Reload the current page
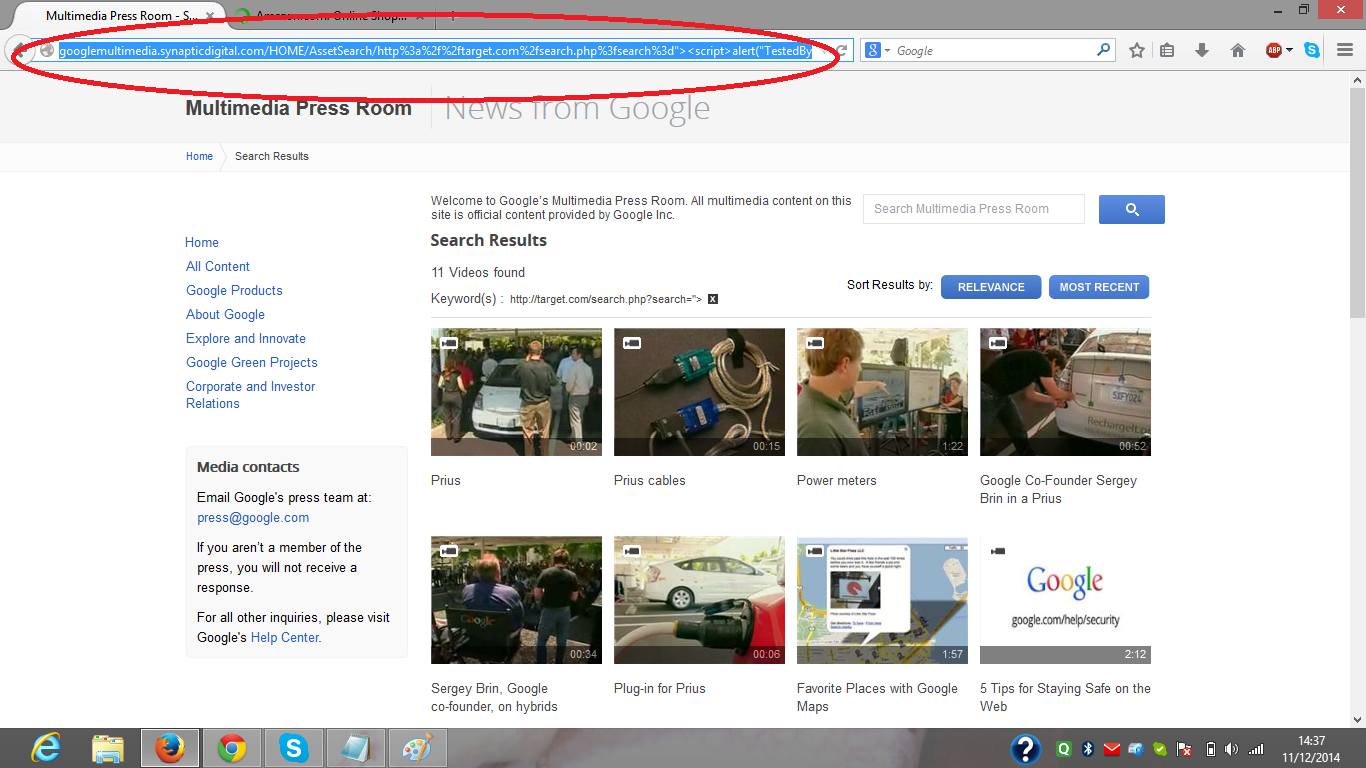 click(842, 50)
